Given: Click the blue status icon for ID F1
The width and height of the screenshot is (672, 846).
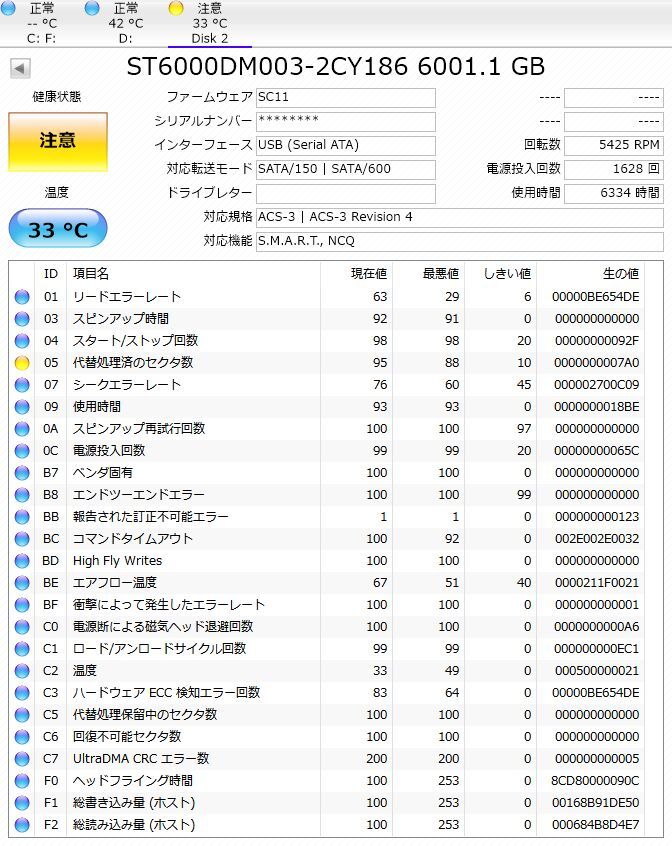Looking at the screenshot, I should click(x=22, y=803).
